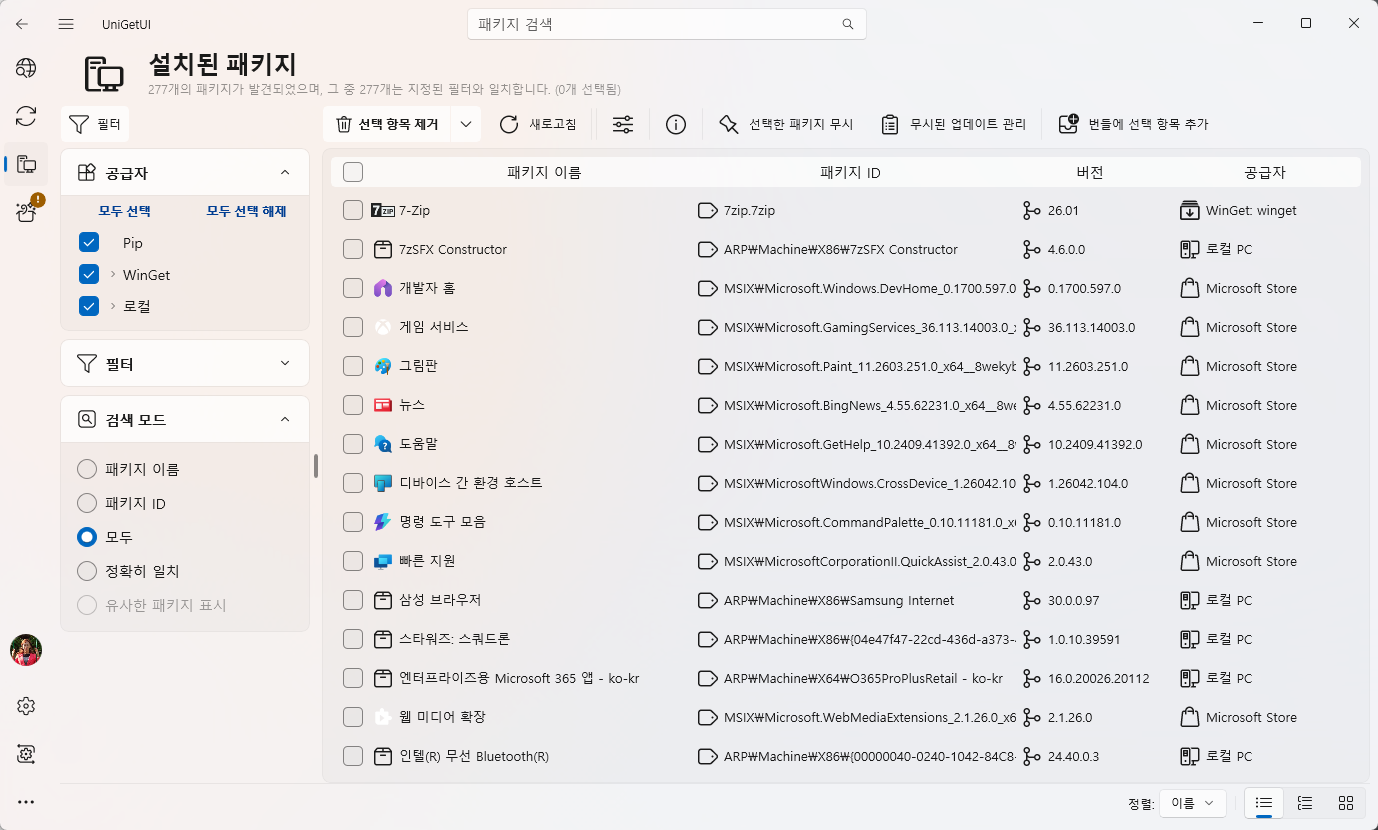Open package bundles icon with orange badge
The height and width of the screenshot is (830, 1378).
point(26,211)
